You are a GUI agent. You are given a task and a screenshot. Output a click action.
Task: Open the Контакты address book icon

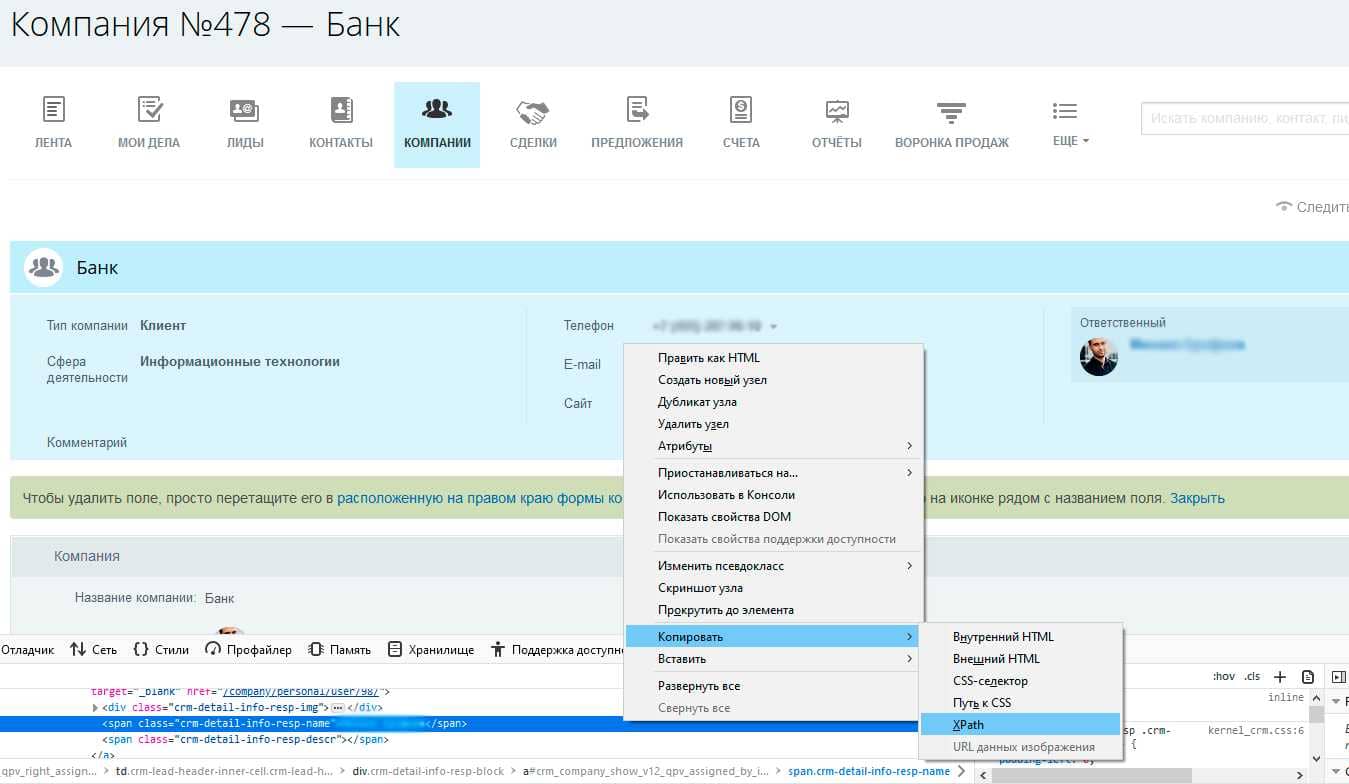pyautogui.click(x=341, y=109)
